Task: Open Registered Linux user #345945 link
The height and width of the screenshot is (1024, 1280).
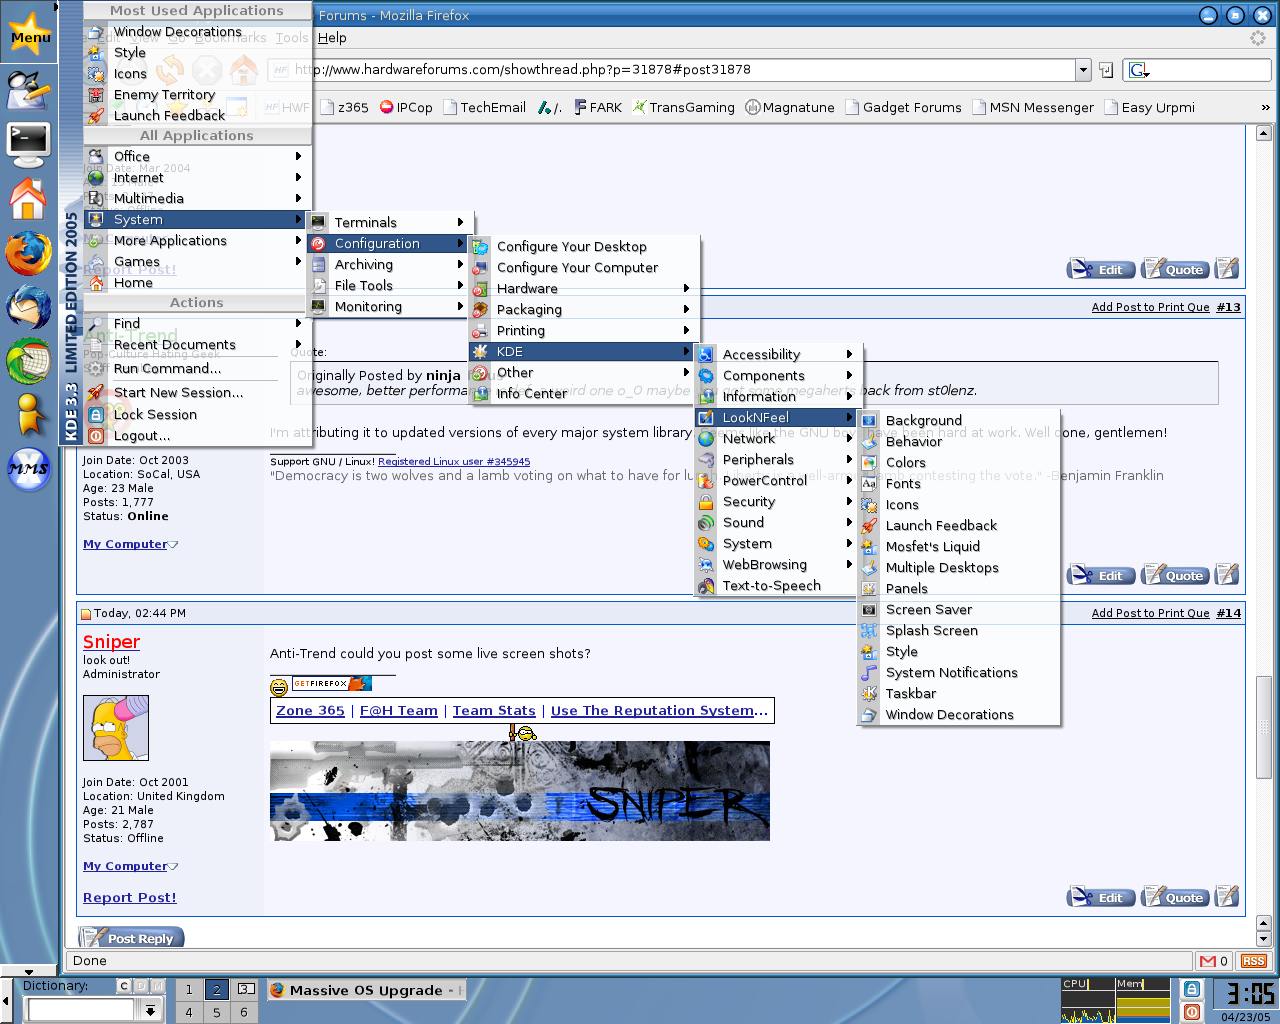Action: tap(454, 461)
